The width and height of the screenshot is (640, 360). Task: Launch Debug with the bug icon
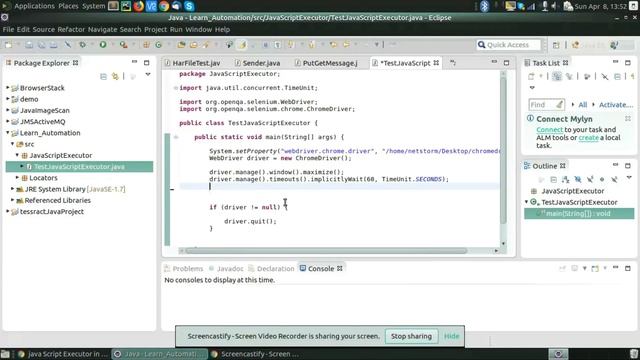pos(83,44)
